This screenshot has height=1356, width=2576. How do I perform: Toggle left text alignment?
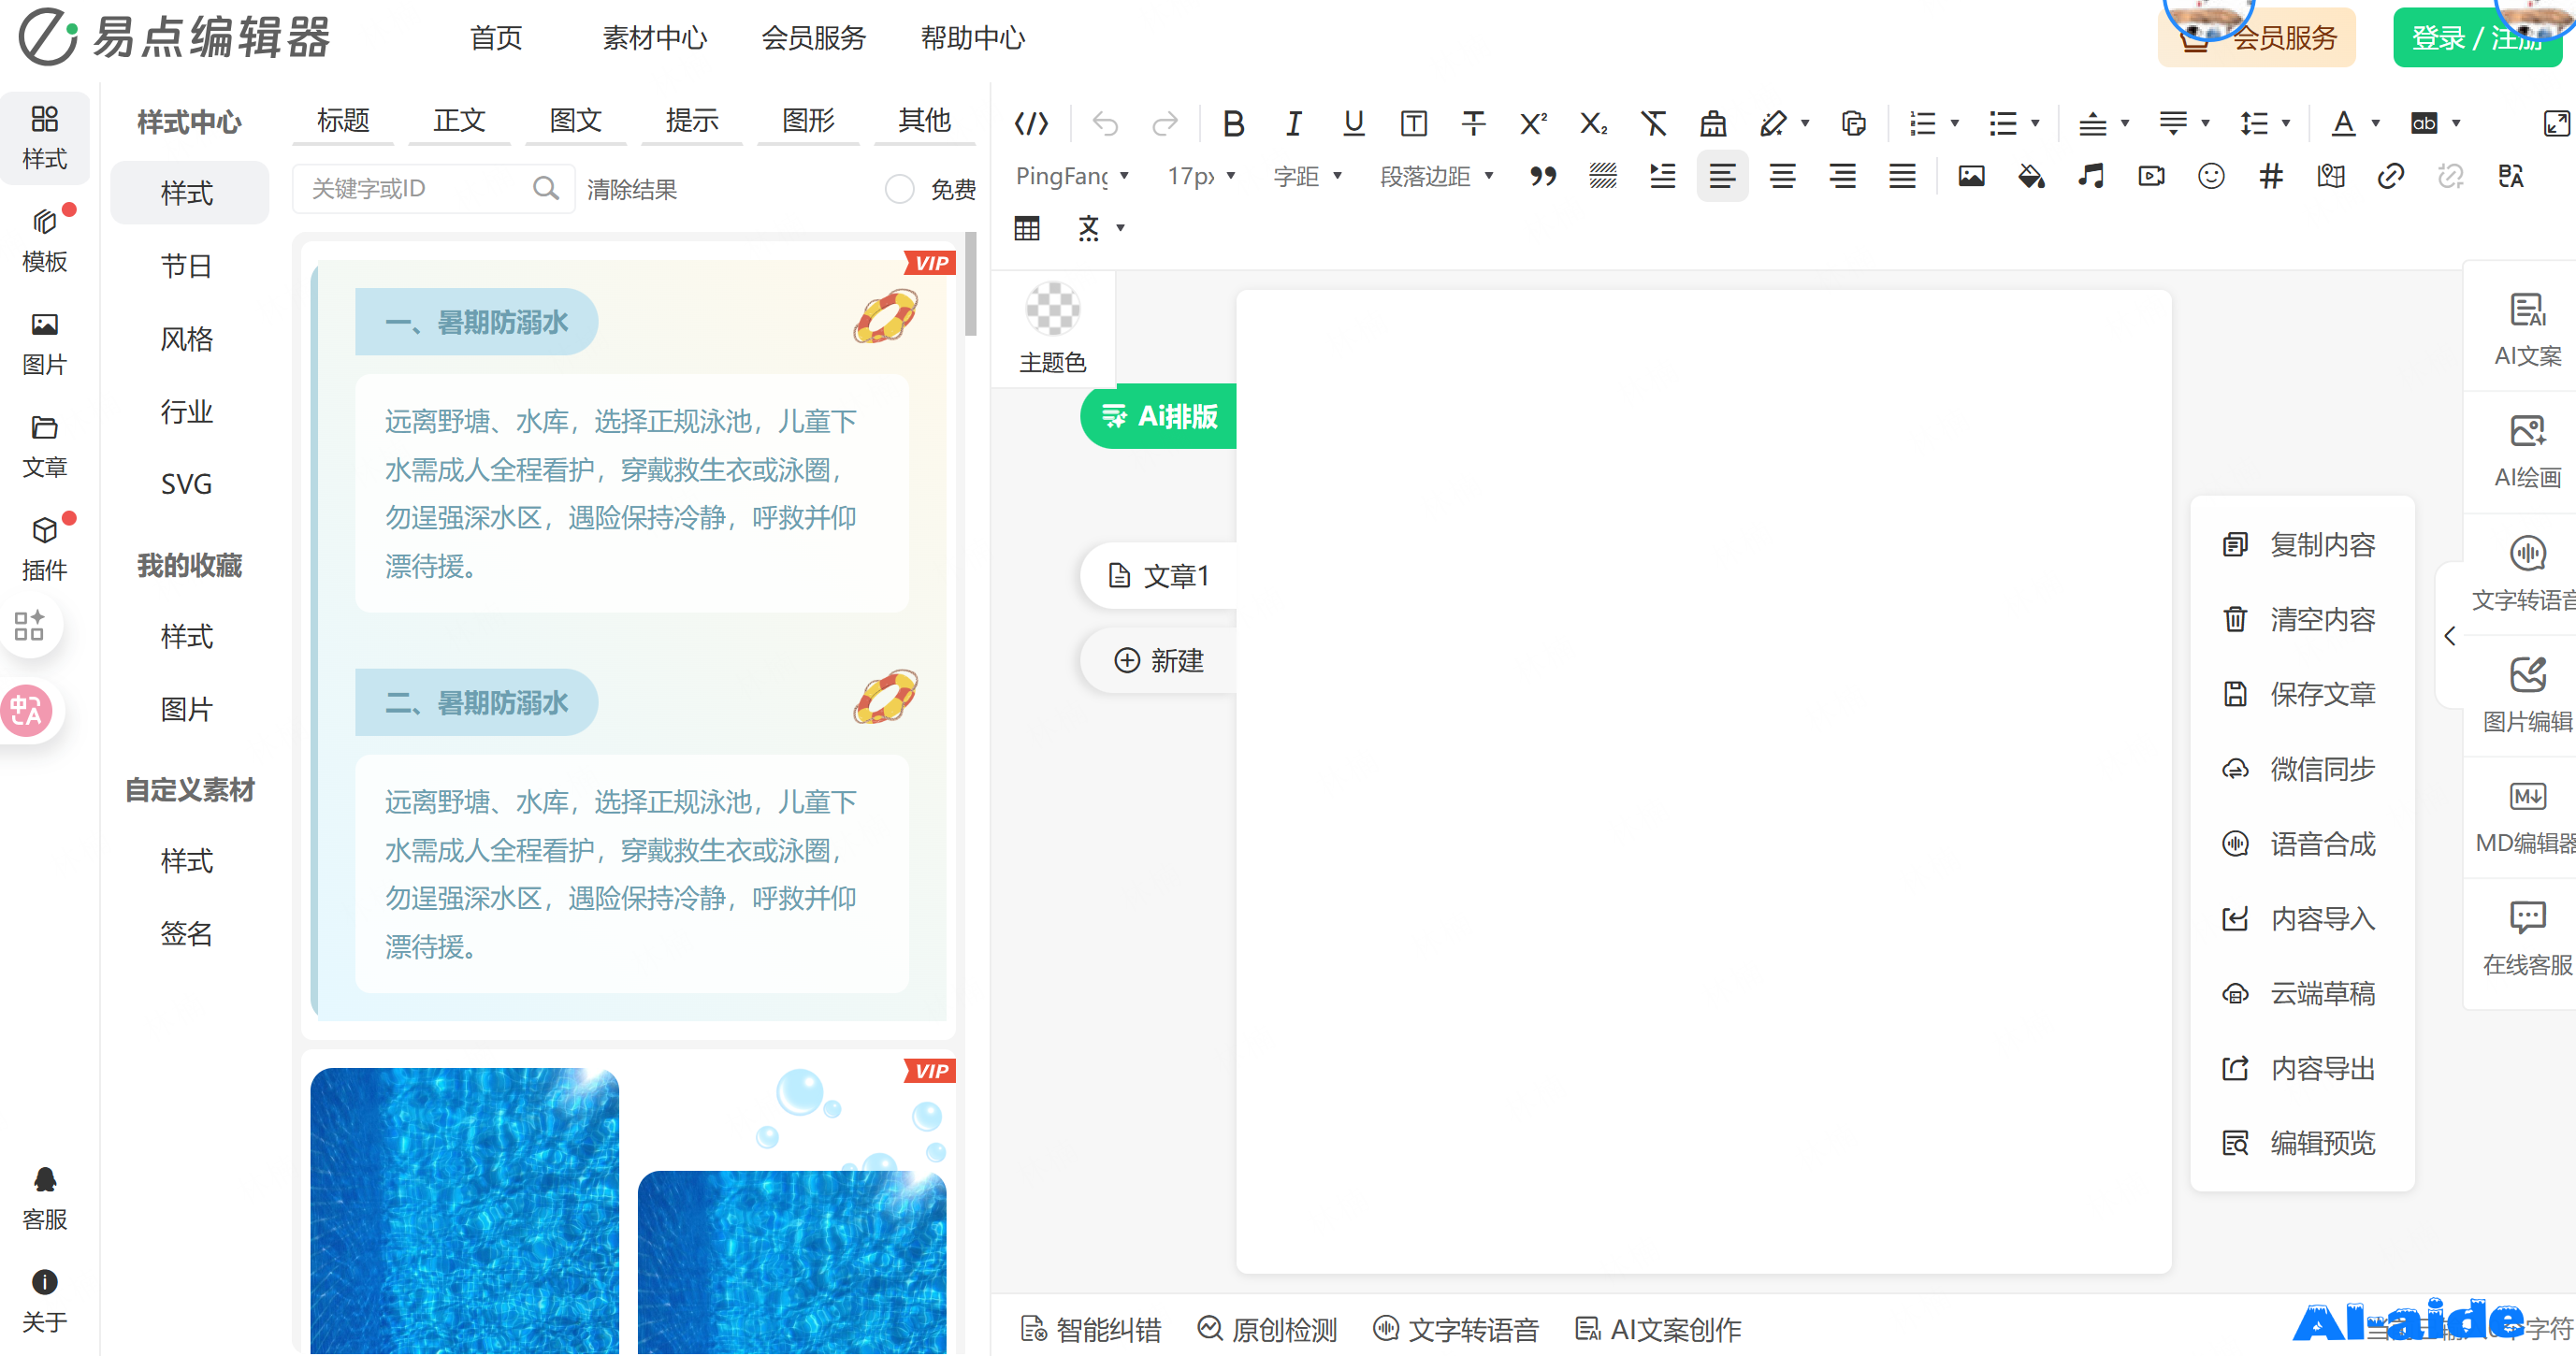(1722, 177)
